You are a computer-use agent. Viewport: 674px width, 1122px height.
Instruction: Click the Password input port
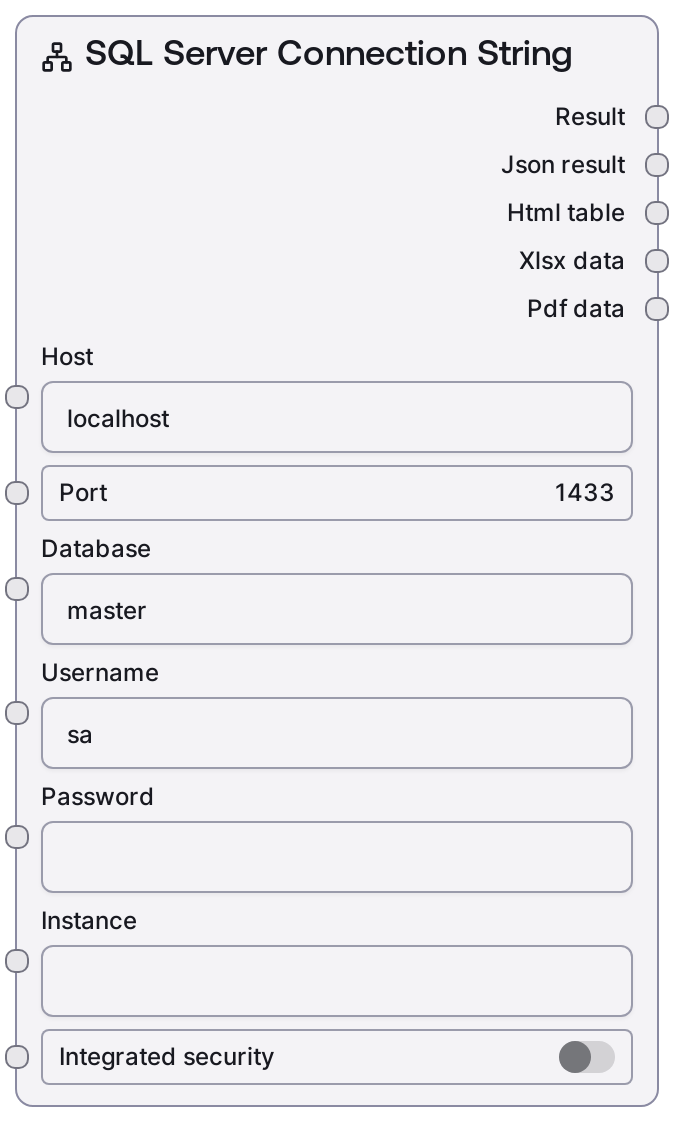(17, 837)
